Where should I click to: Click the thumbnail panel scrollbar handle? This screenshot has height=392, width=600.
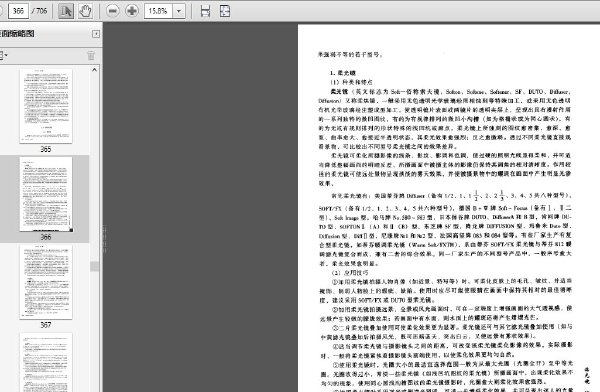[94, 266]
